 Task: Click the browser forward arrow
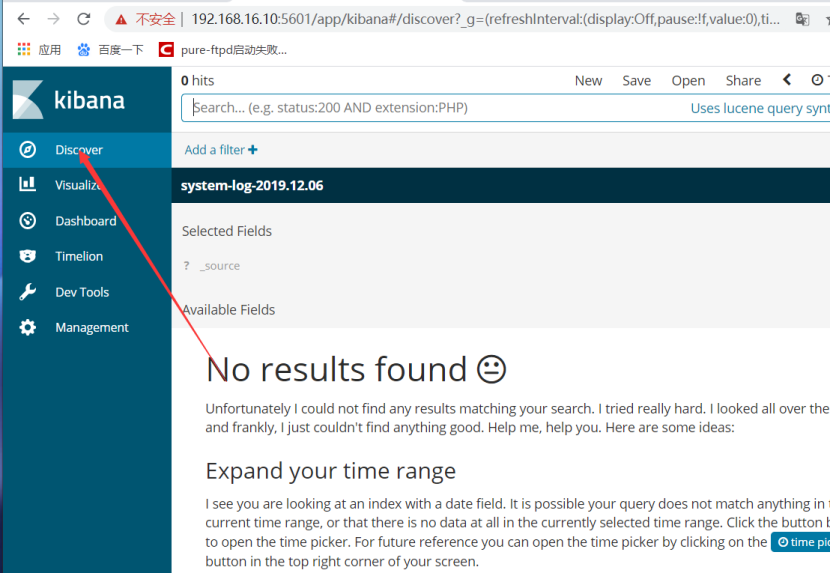(x=53, y=19)
